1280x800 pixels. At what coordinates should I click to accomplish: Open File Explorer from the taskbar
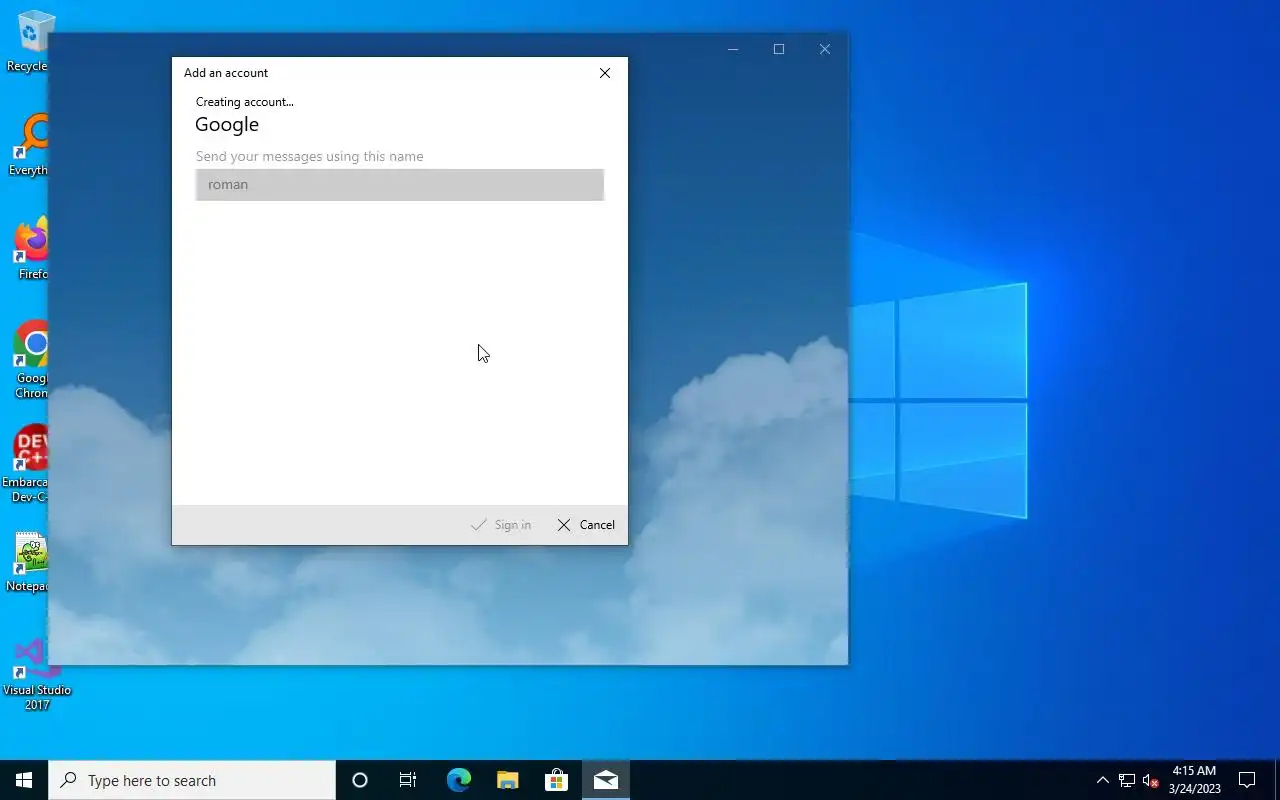click(x=507, y=780)
